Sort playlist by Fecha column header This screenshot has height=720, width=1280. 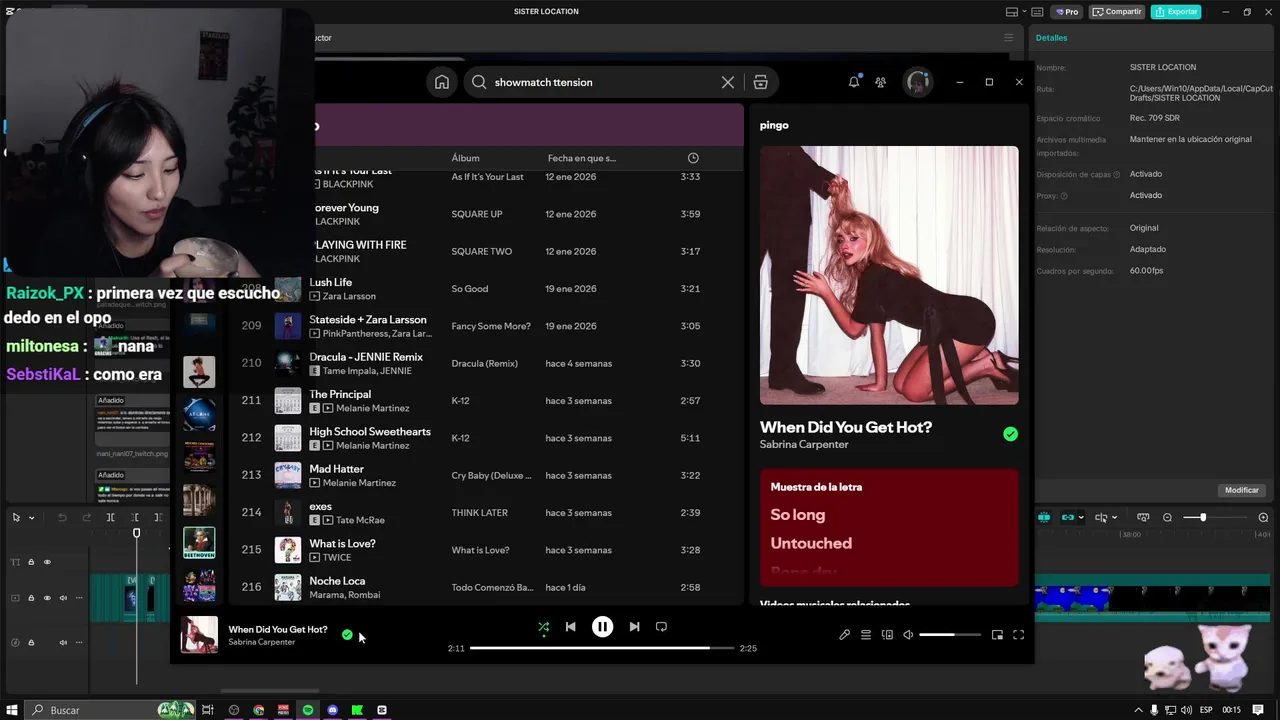point(582,158)
